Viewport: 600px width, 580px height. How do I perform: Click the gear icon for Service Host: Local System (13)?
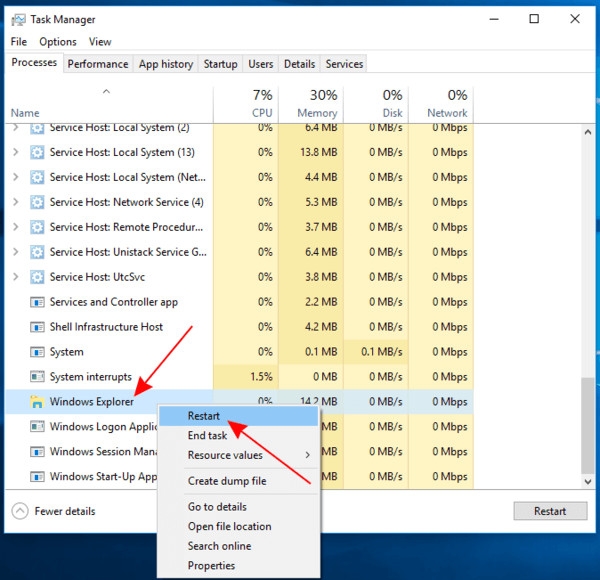pyautogui.click(x=37, y=152)
